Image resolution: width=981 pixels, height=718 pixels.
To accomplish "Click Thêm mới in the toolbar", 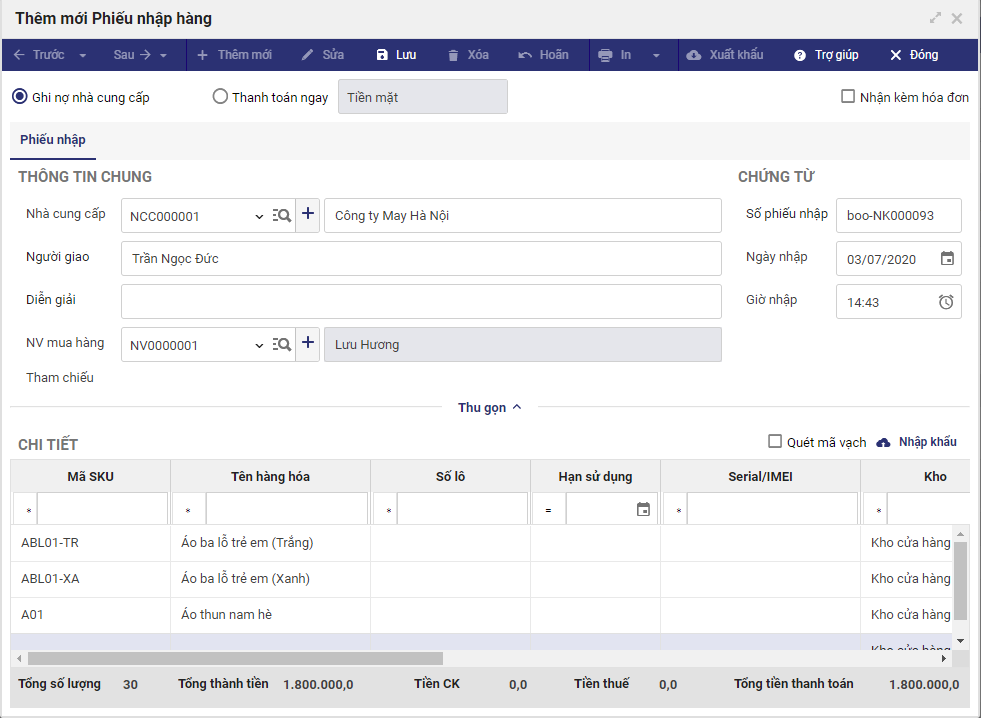I will (x=234, y=55).
